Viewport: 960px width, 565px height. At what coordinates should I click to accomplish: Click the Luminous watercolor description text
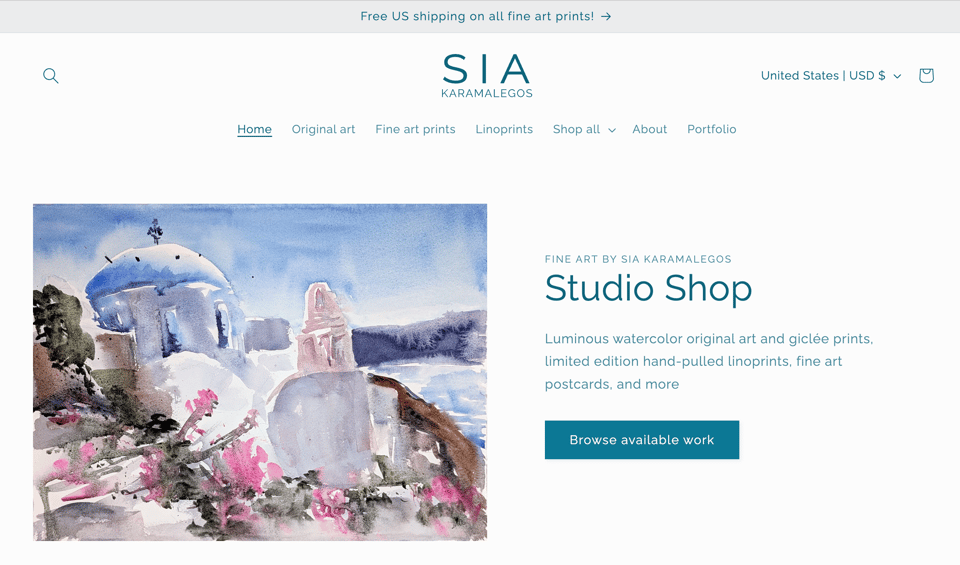pyautogui.click(x=709, y=361)
